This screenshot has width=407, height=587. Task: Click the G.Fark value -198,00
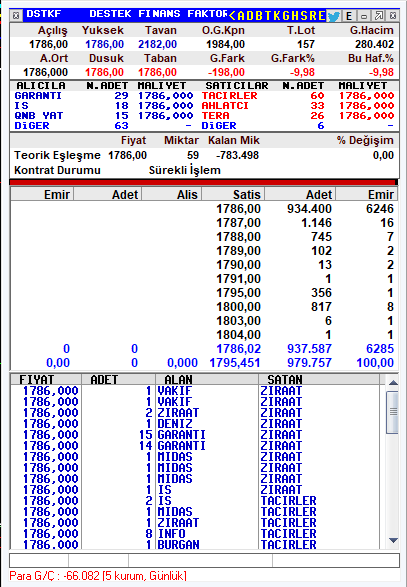click(x=226, y=72)
